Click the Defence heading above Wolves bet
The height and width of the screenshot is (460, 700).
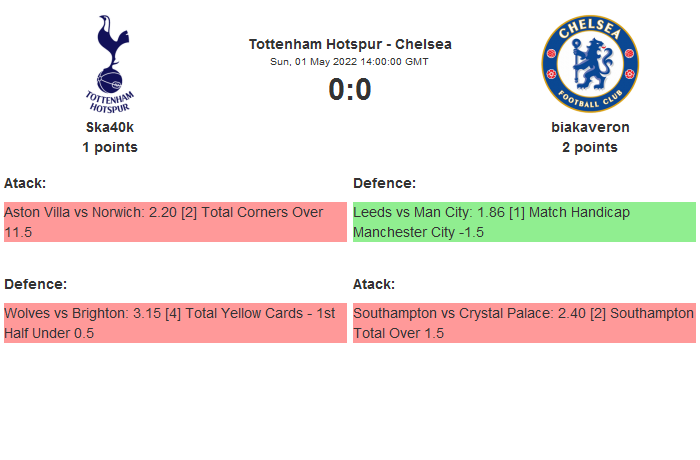tap(35, 284)
